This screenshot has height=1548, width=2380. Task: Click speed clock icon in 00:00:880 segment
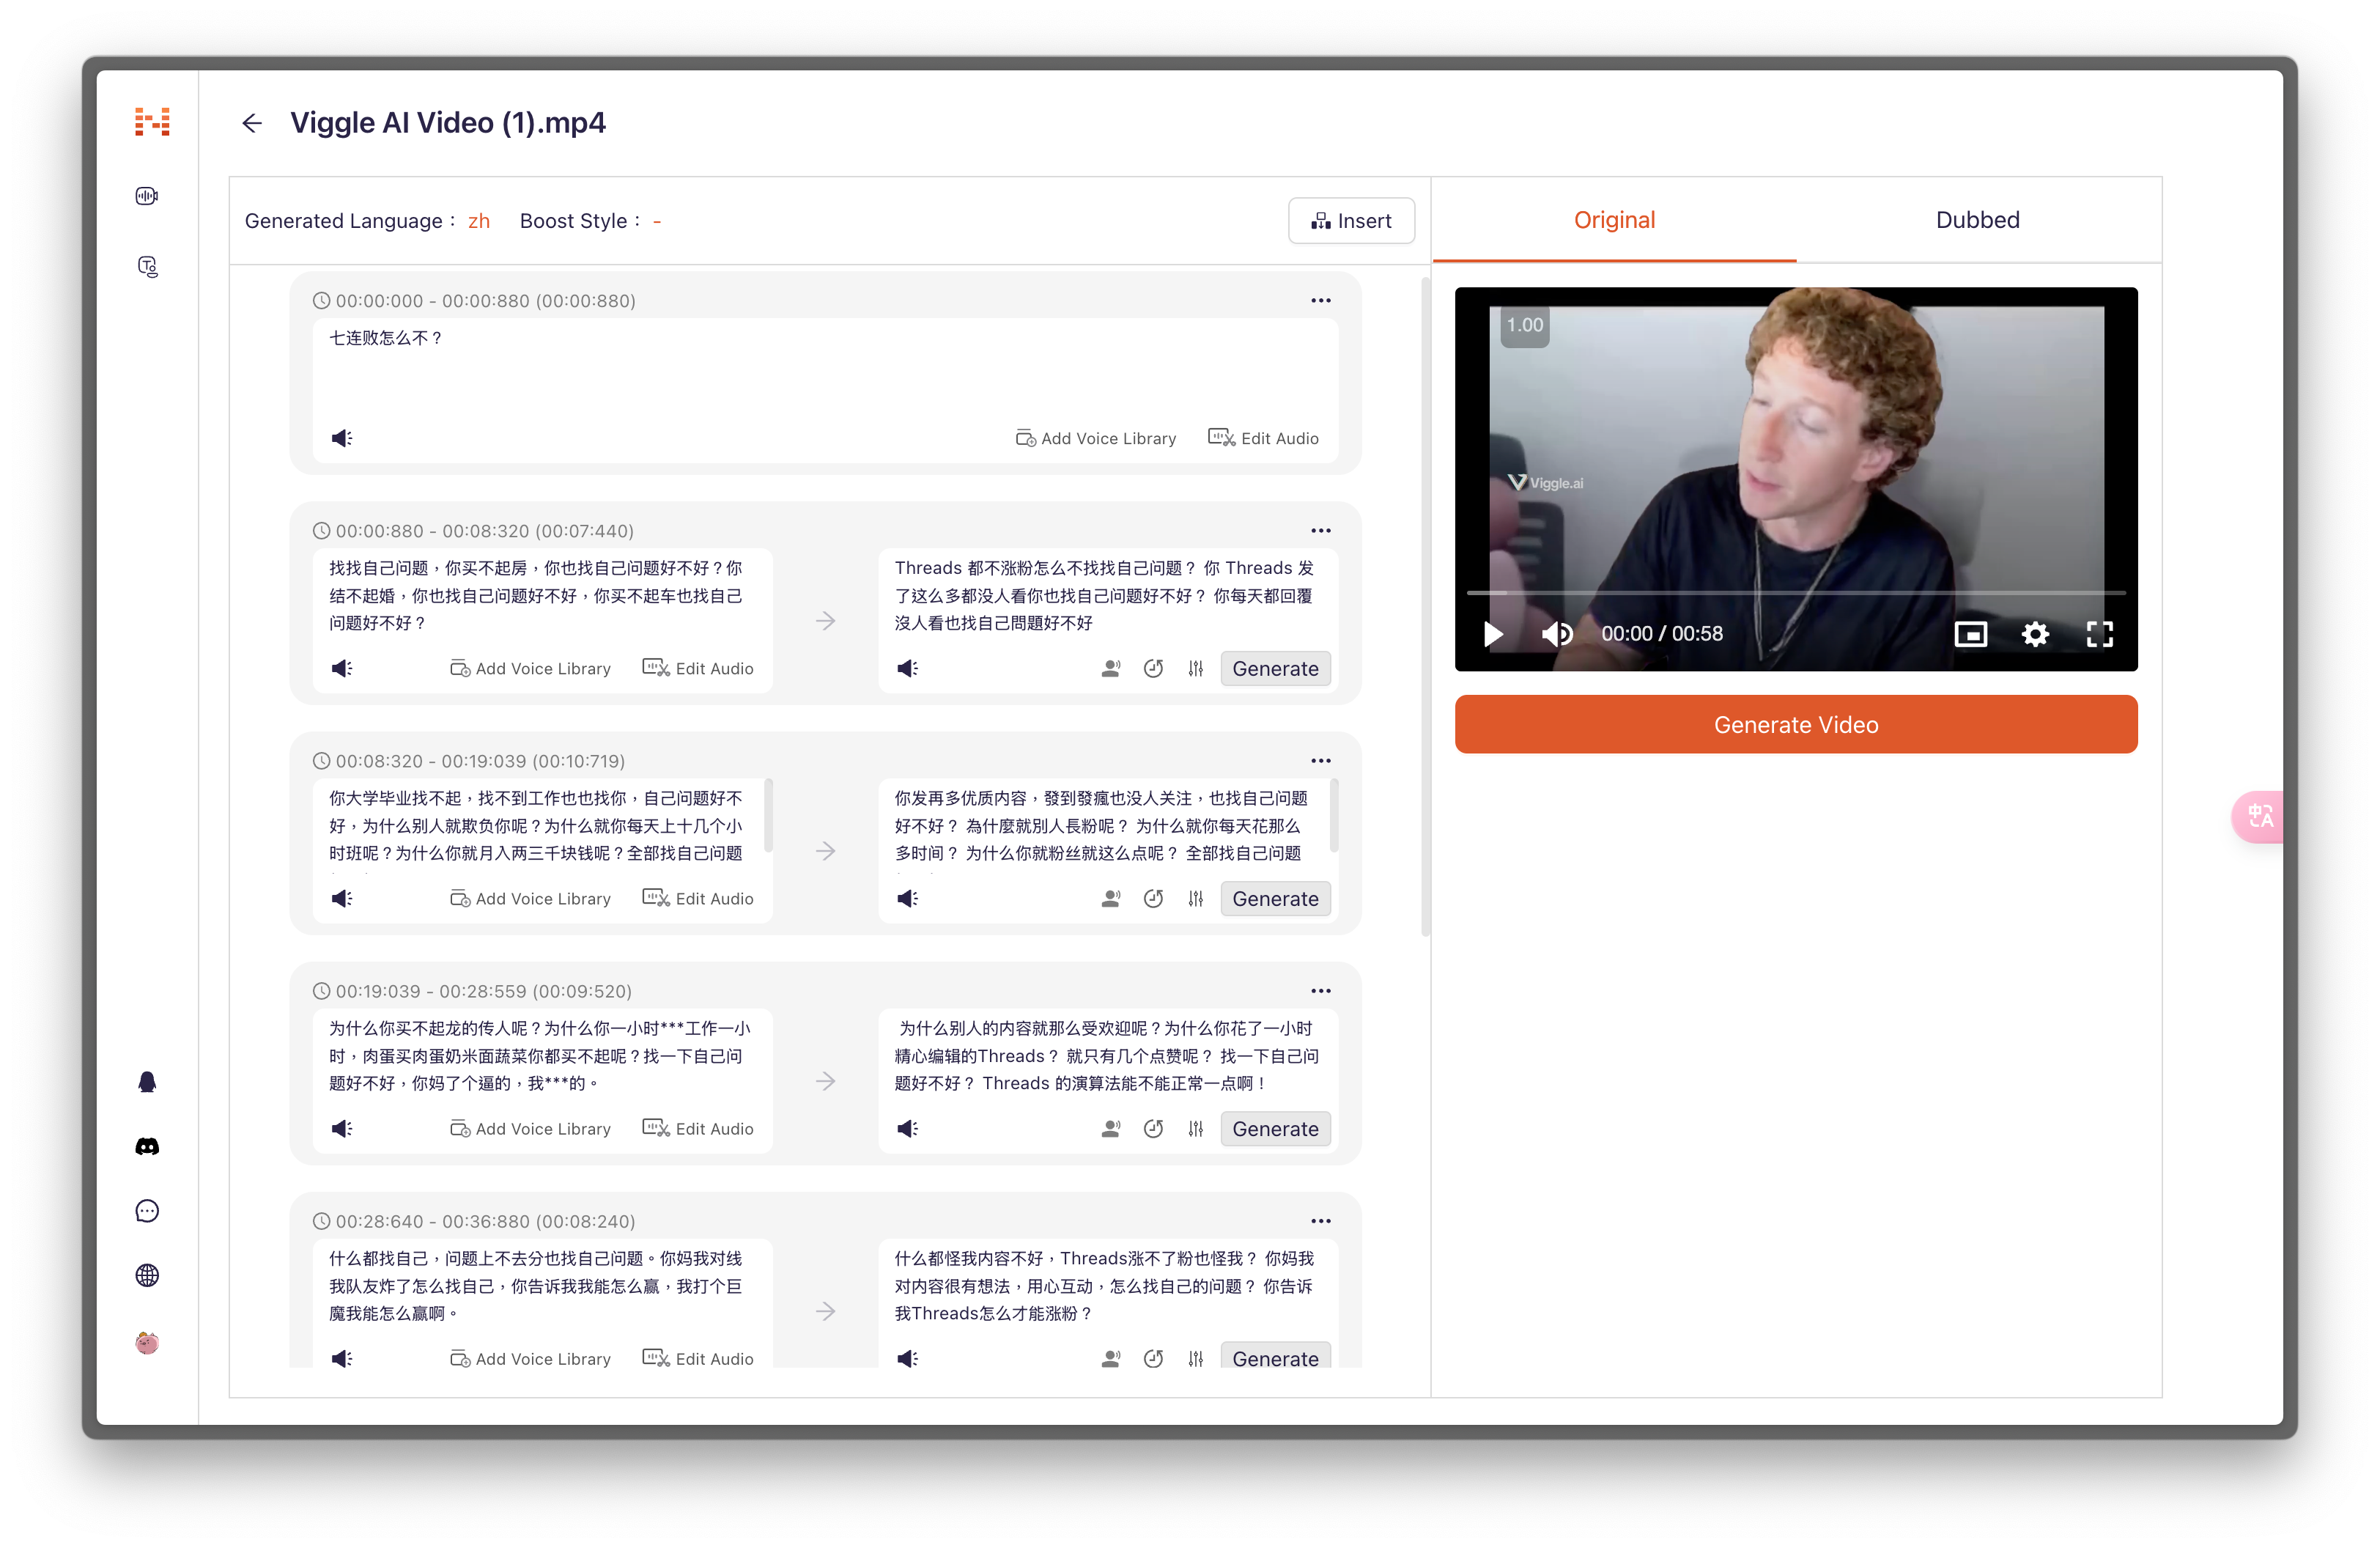click(x=1153, y=668)
